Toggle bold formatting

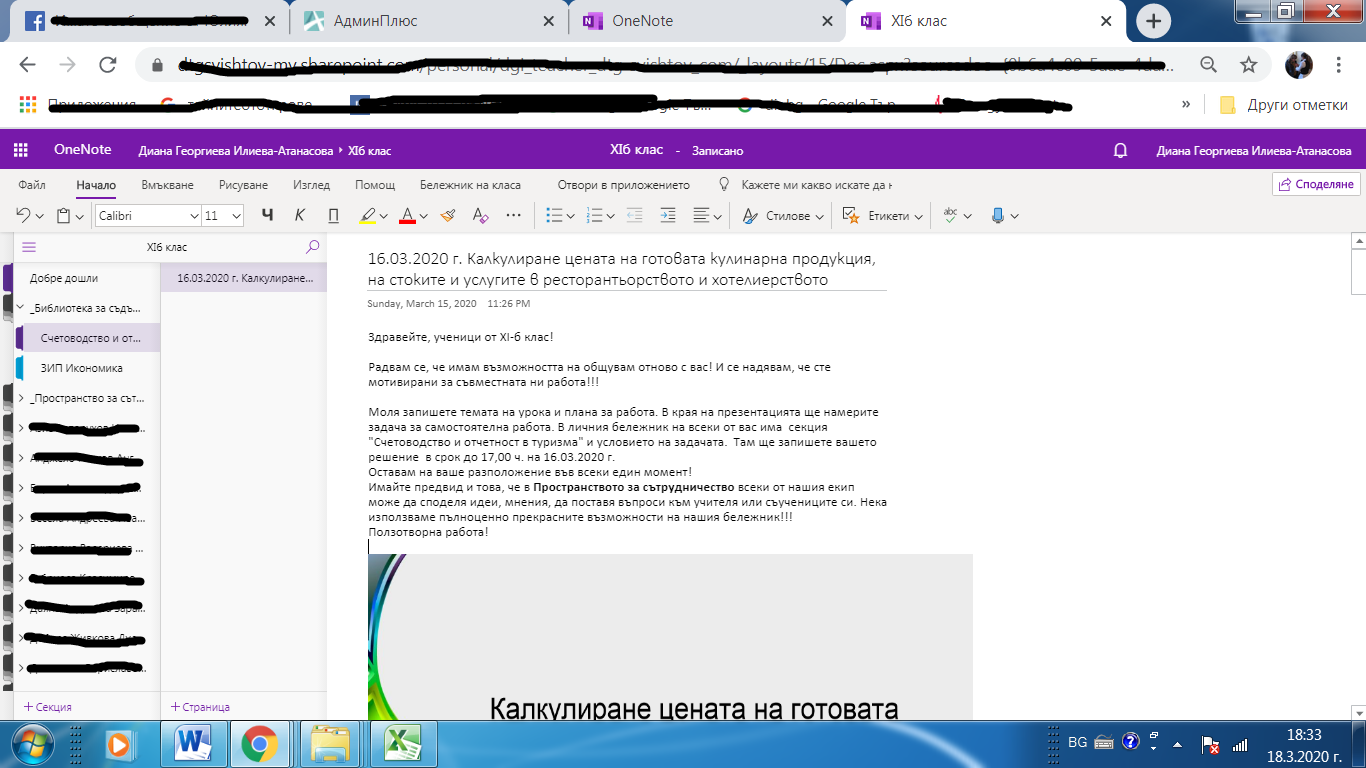267,215
